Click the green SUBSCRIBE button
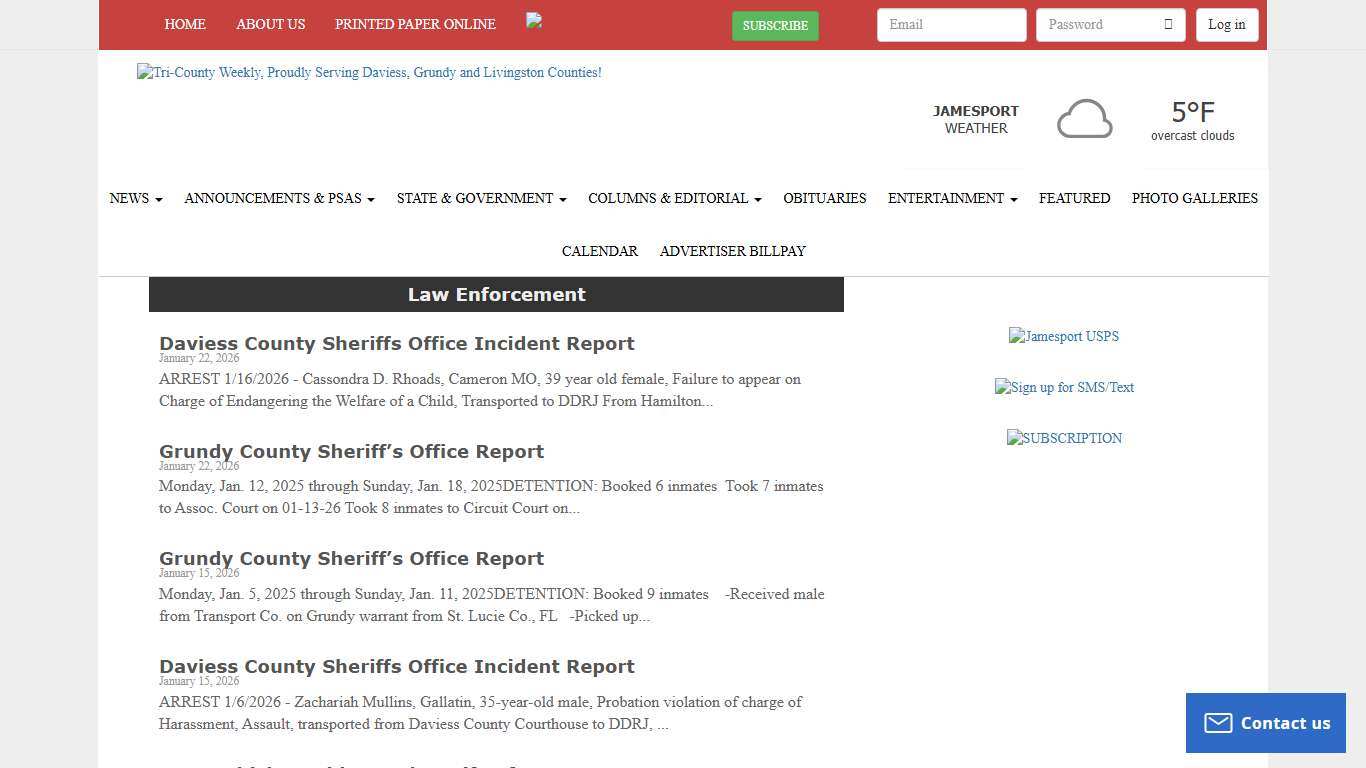This screenshot has width=1366, height=768. [x=775, y=26]
